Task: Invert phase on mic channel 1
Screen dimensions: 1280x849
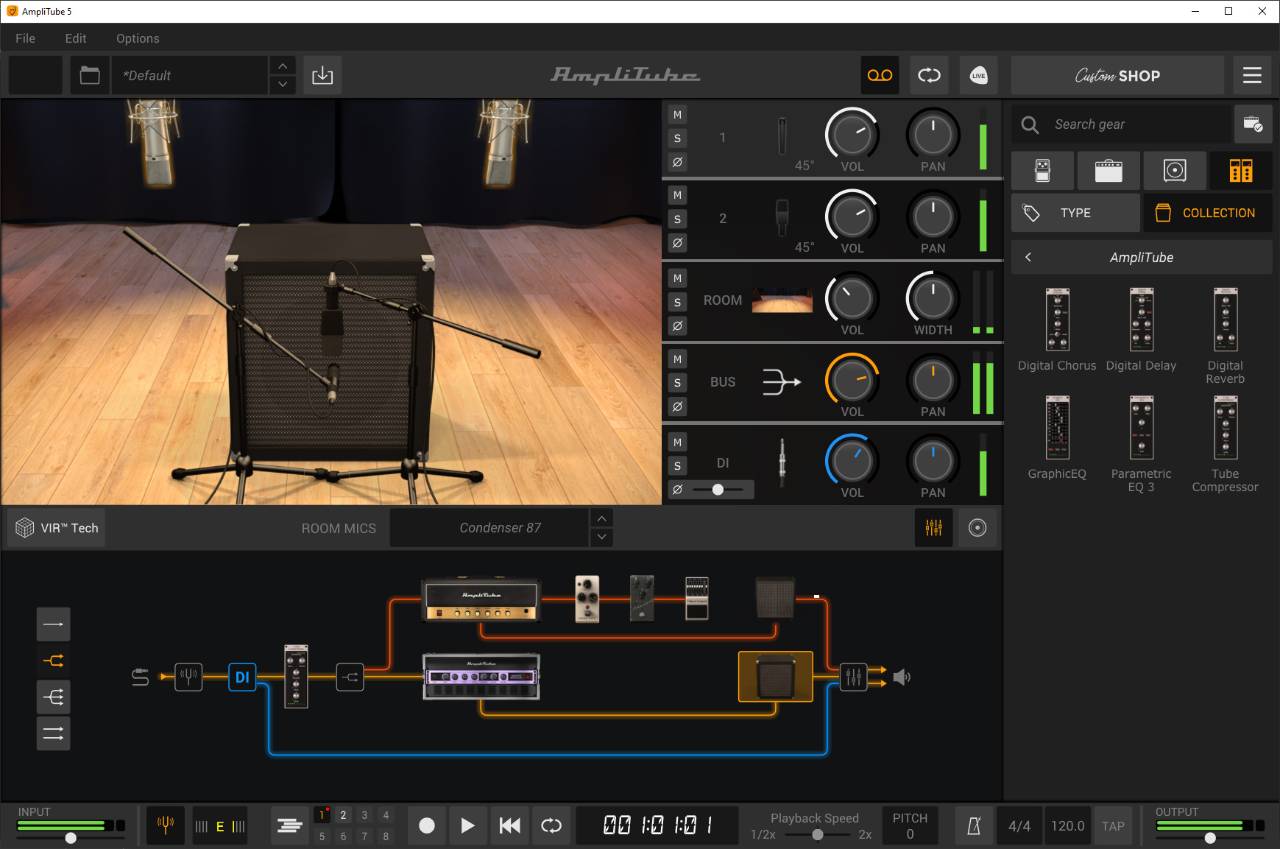Action: point(677,162)
